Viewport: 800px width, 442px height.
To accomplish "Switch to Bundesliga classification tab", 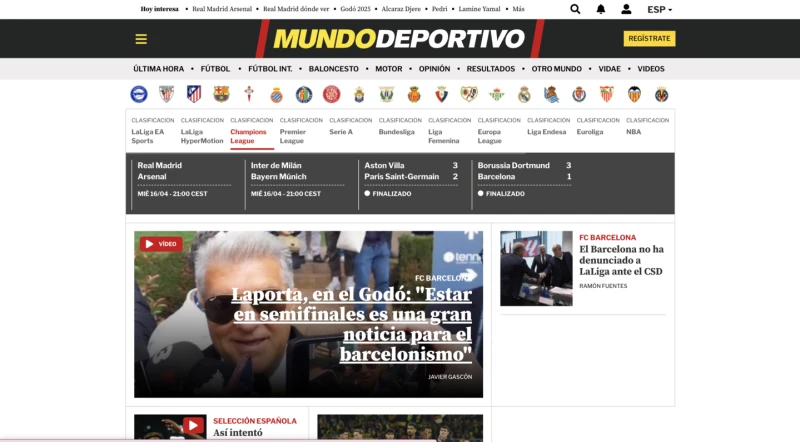I will (x=400, y=127).
